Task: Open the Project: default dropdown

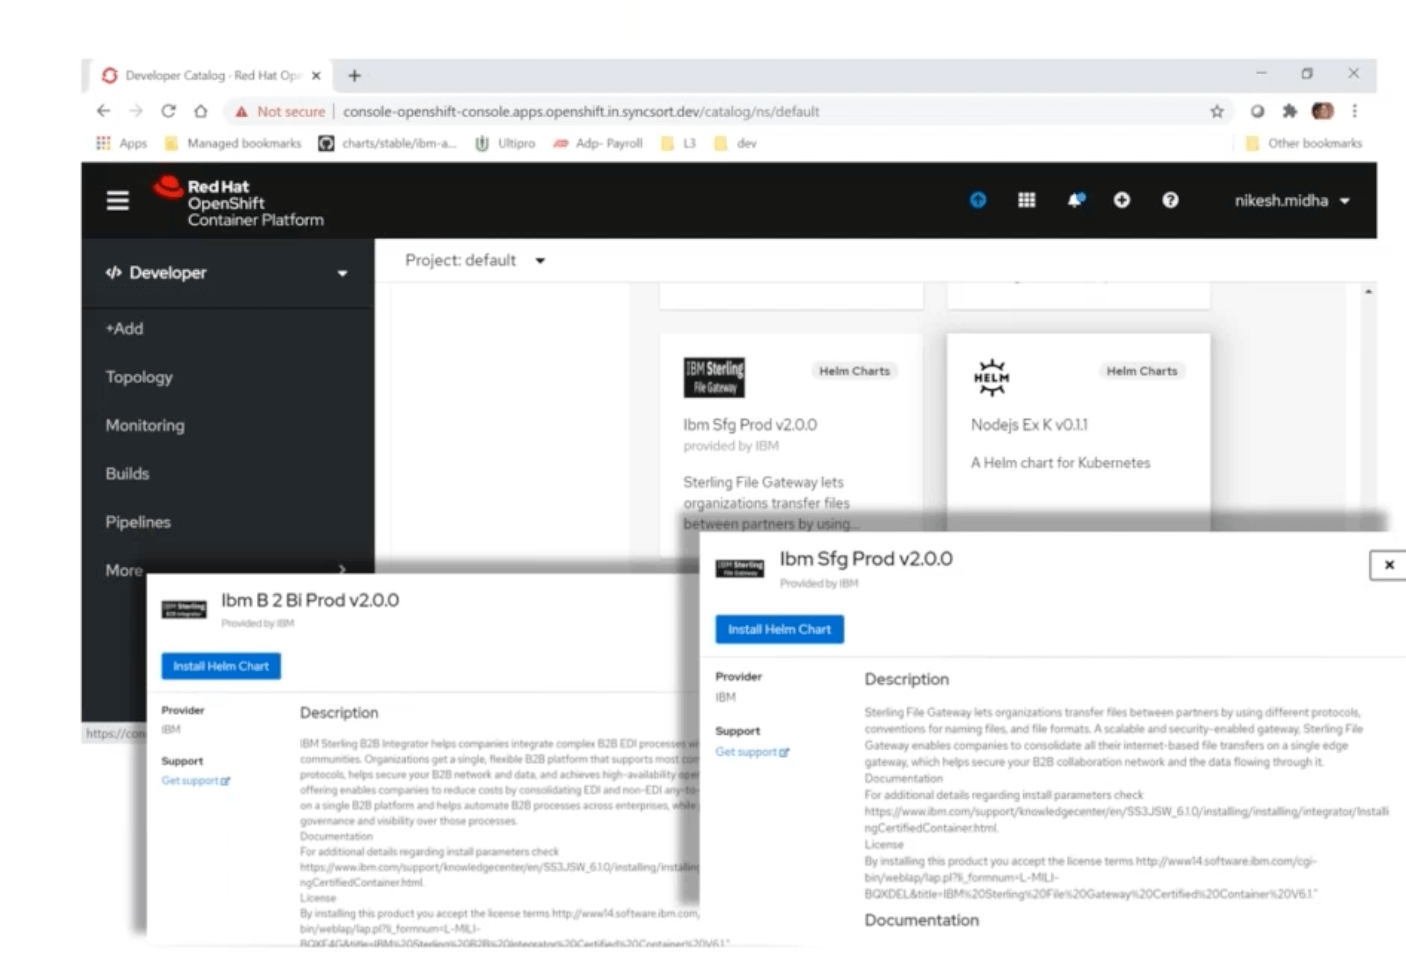Action: click(x=475, y=260)
